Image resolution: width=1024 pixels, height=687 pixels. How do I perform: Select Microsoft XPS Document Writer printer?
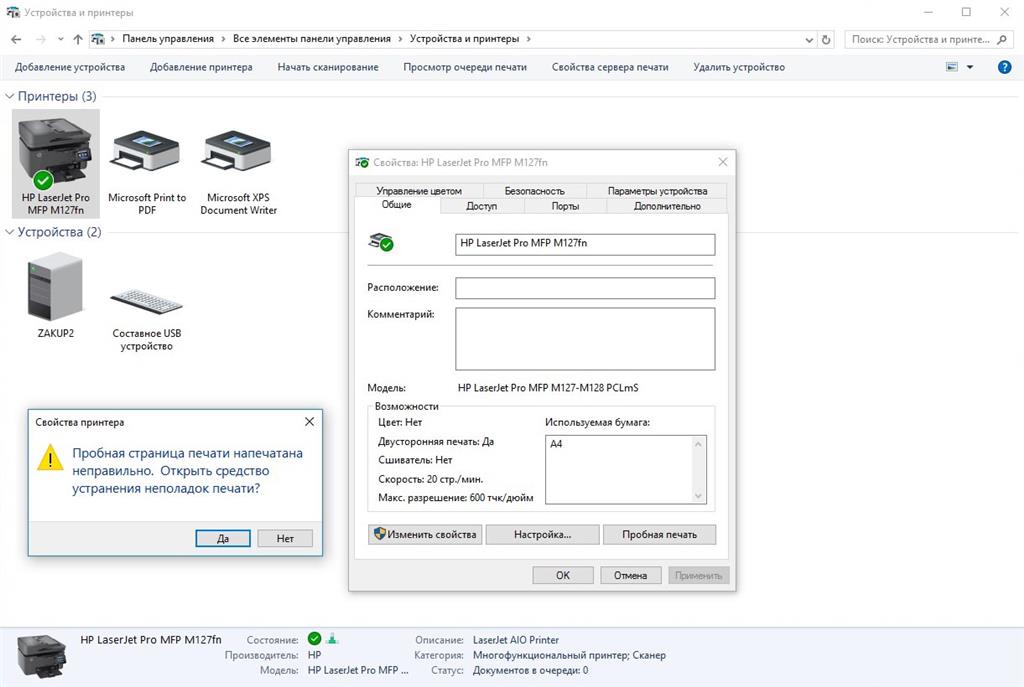click(238, 172)
